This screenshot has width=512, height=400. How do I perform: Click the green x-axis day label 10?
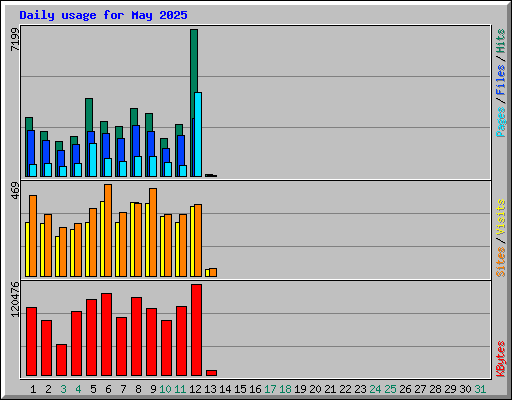coord(165,389)
